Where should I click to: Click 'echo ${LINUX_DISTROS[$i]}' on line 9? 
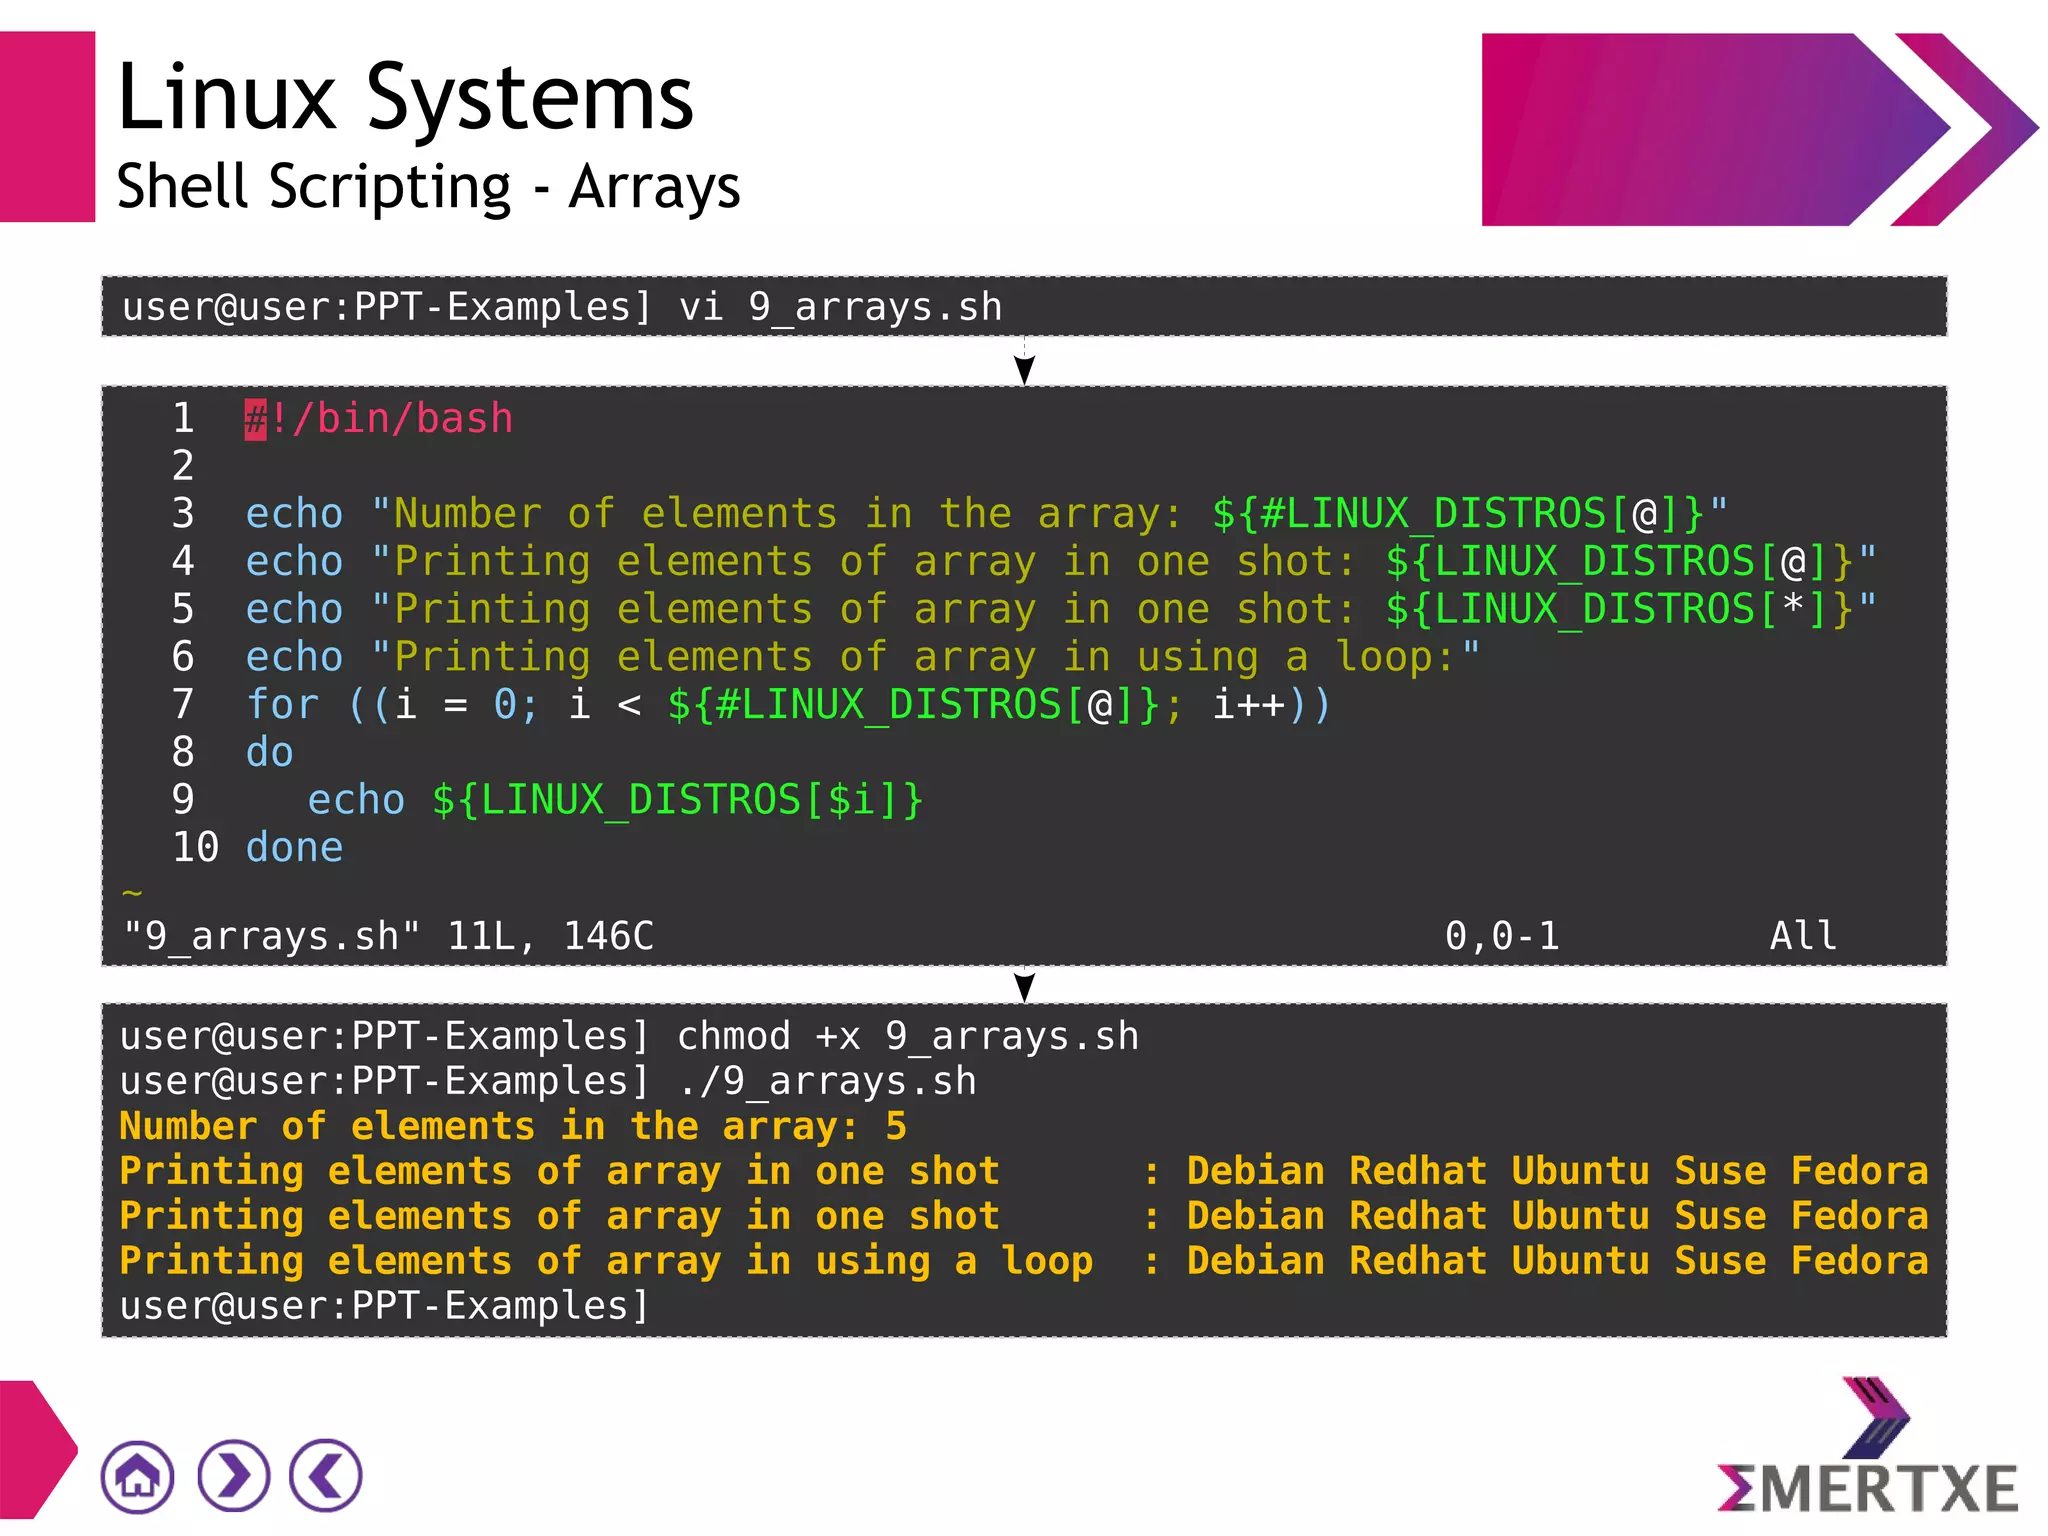click(615, 800)
